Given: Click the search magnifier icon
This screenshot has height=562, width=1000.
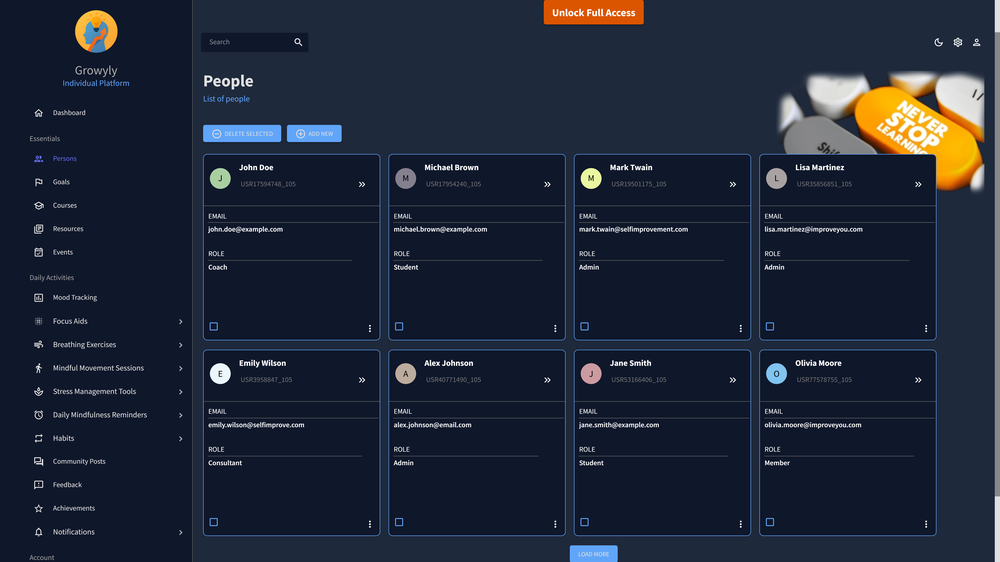Looking at the screenshot, I should point(298,42).
